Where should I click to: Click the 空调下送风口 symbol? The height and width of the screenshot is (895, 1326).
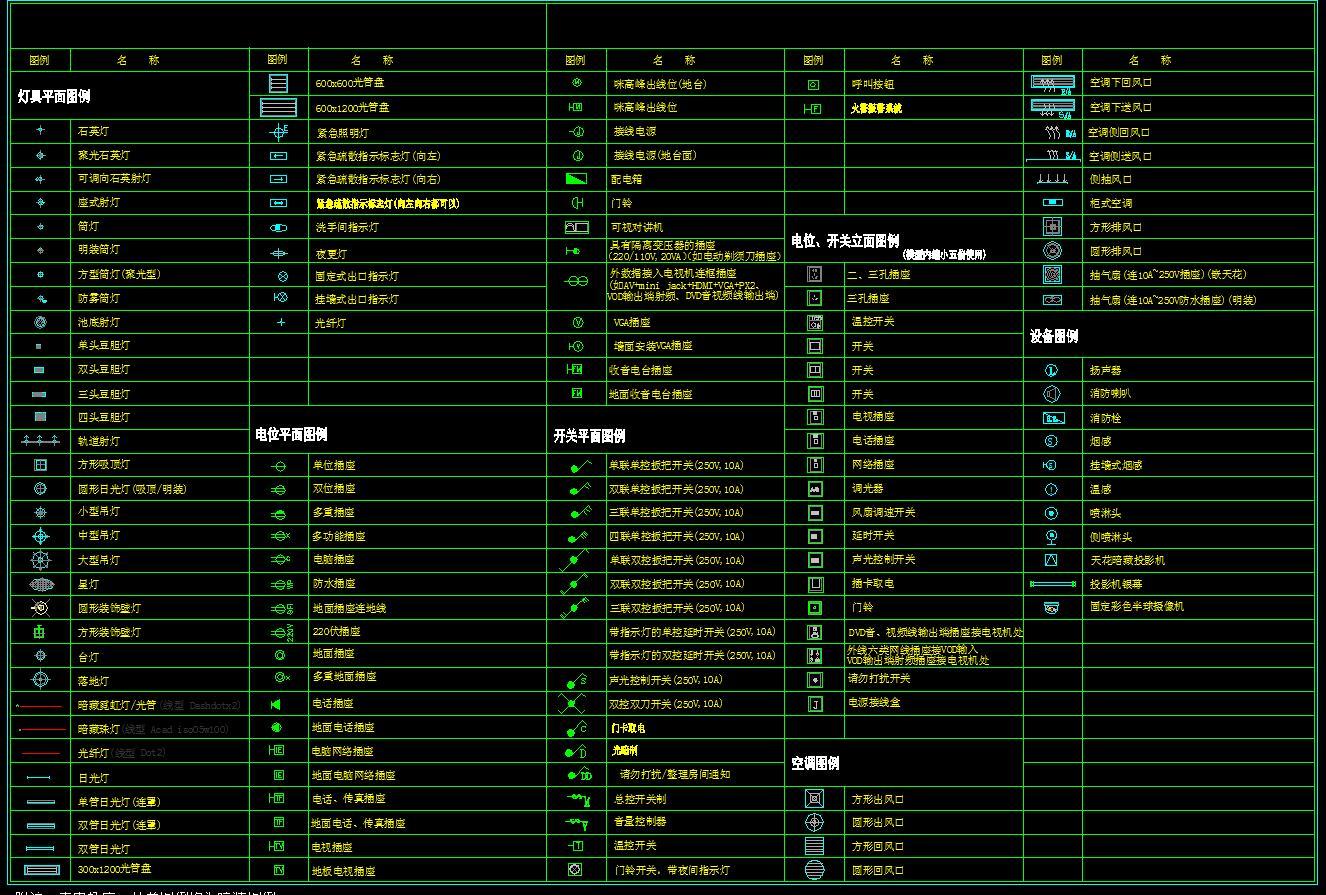coord(1052,107)
